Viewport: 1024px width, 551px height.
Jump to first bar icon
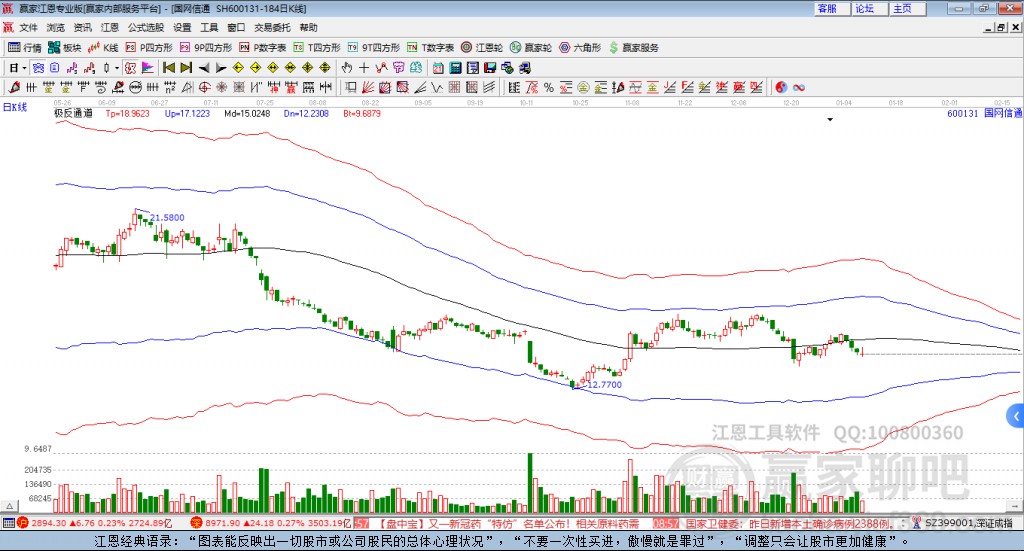coord(169,68)
